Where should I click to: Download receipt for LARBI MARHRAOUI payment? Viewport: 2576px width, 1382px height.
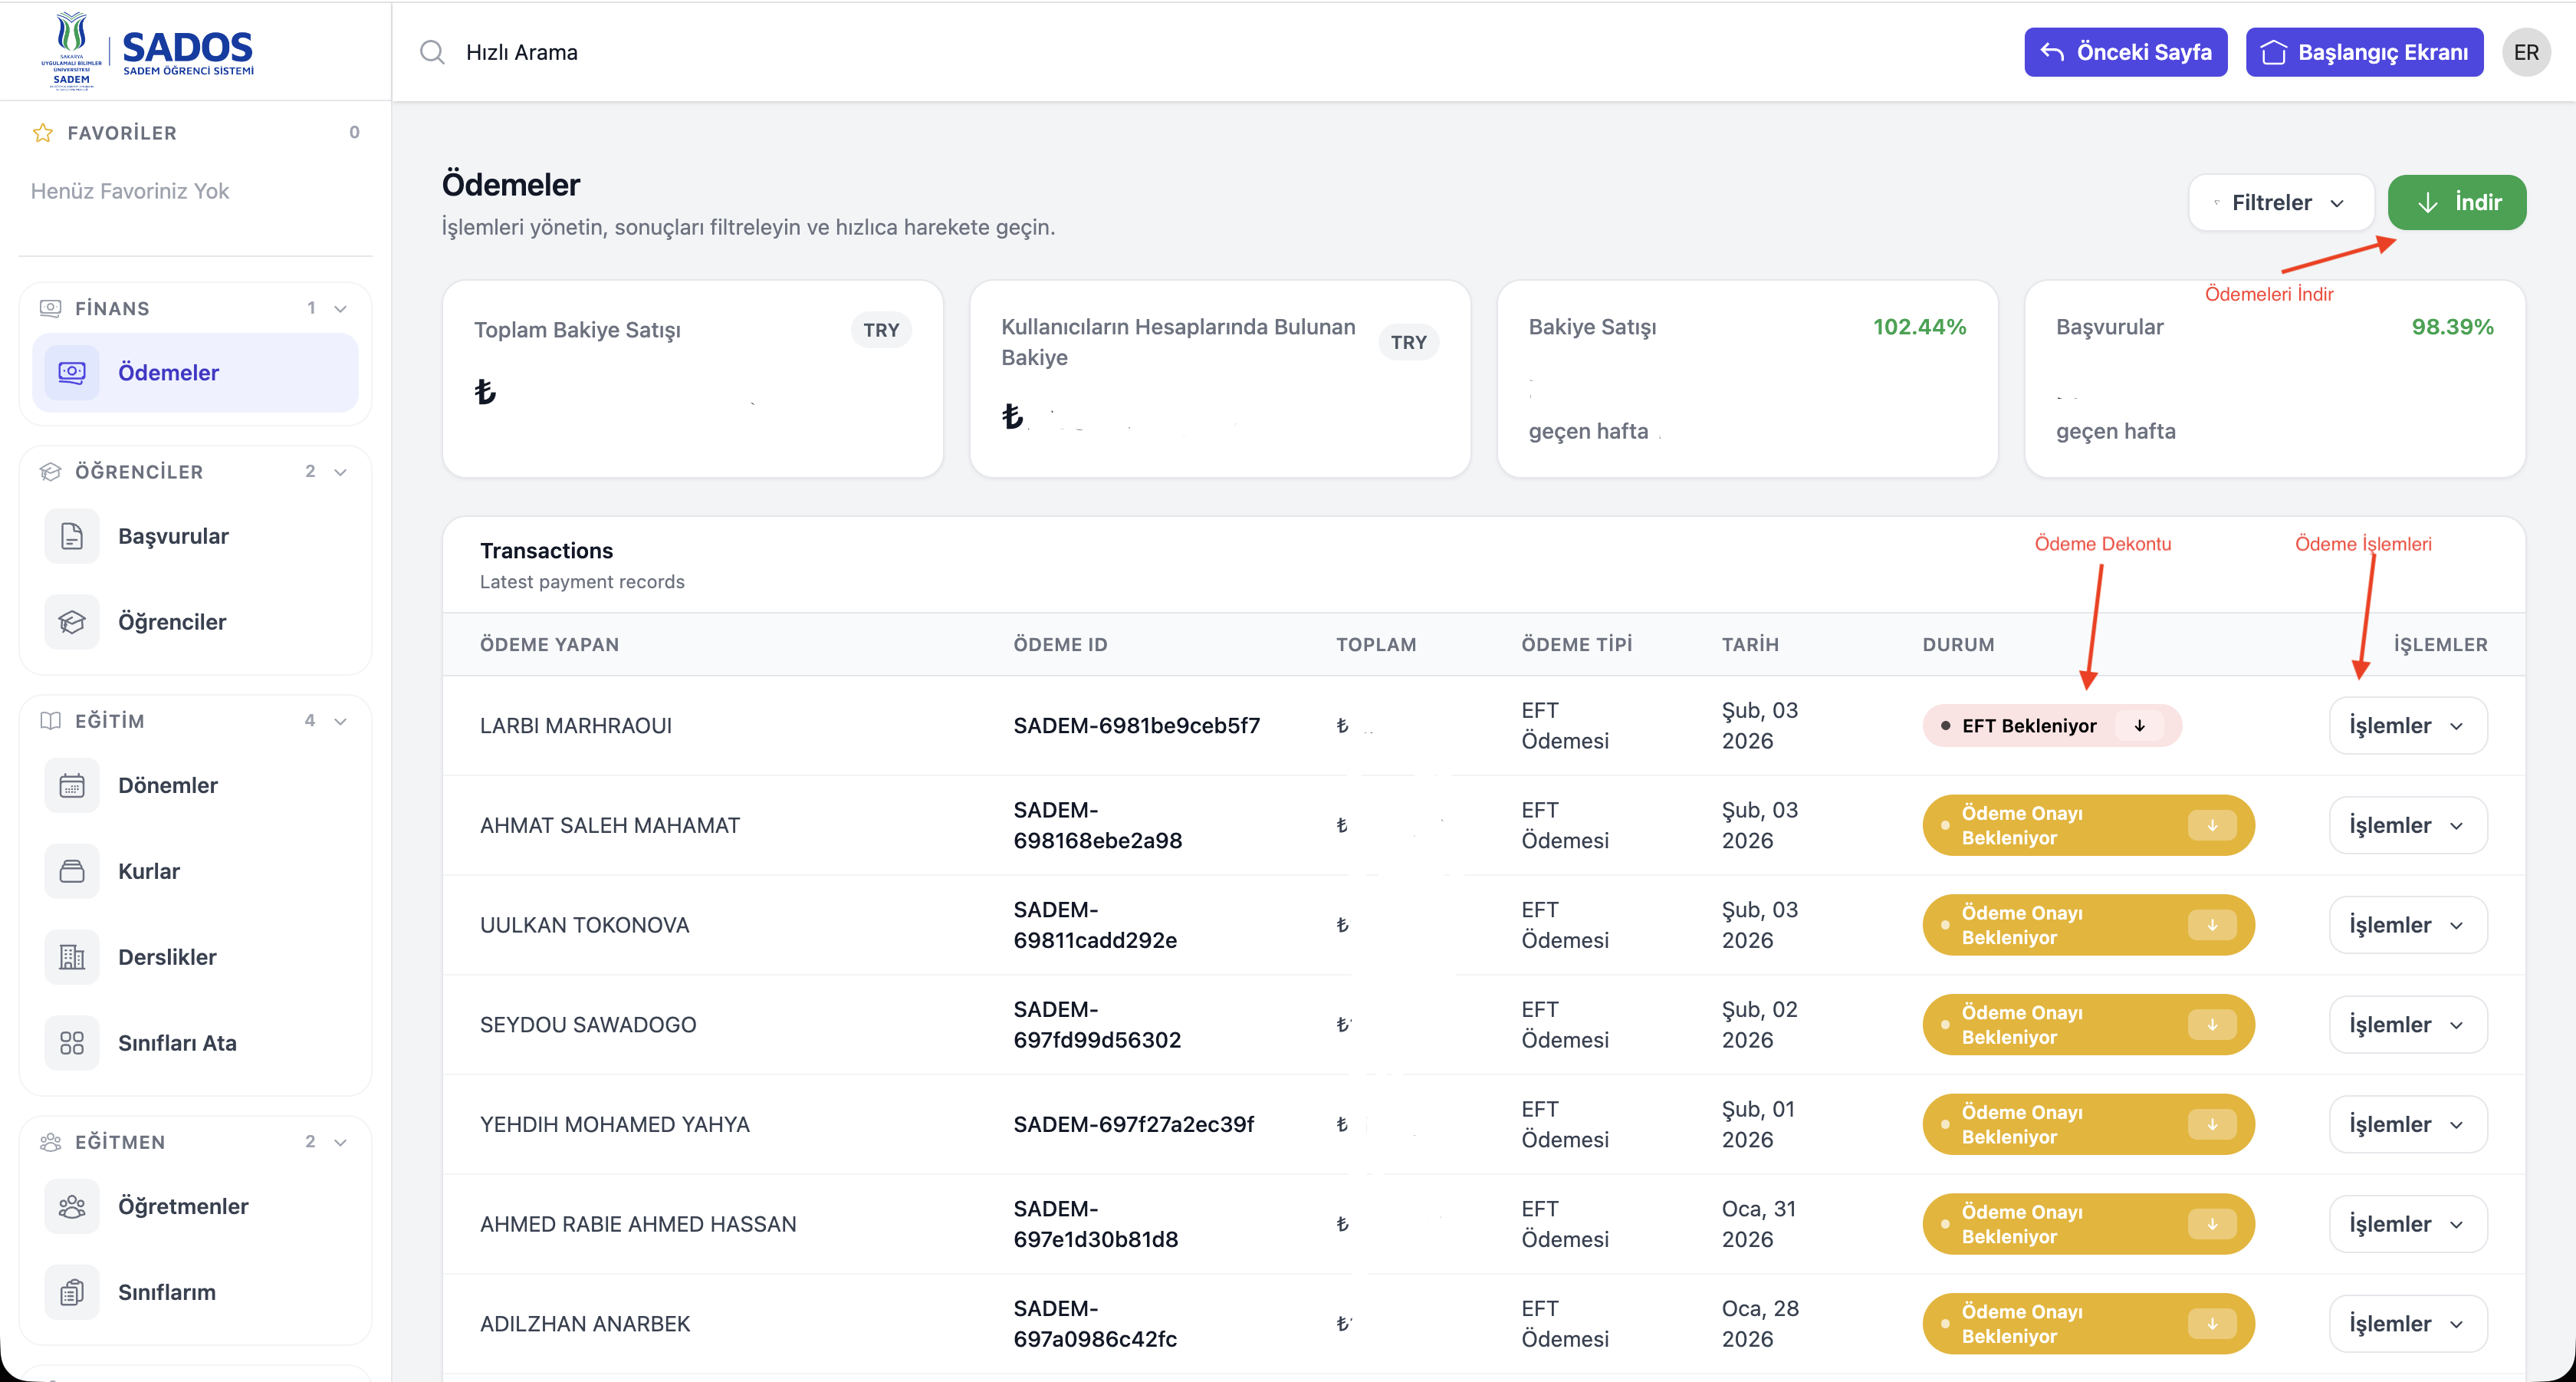pos(2139,726)
